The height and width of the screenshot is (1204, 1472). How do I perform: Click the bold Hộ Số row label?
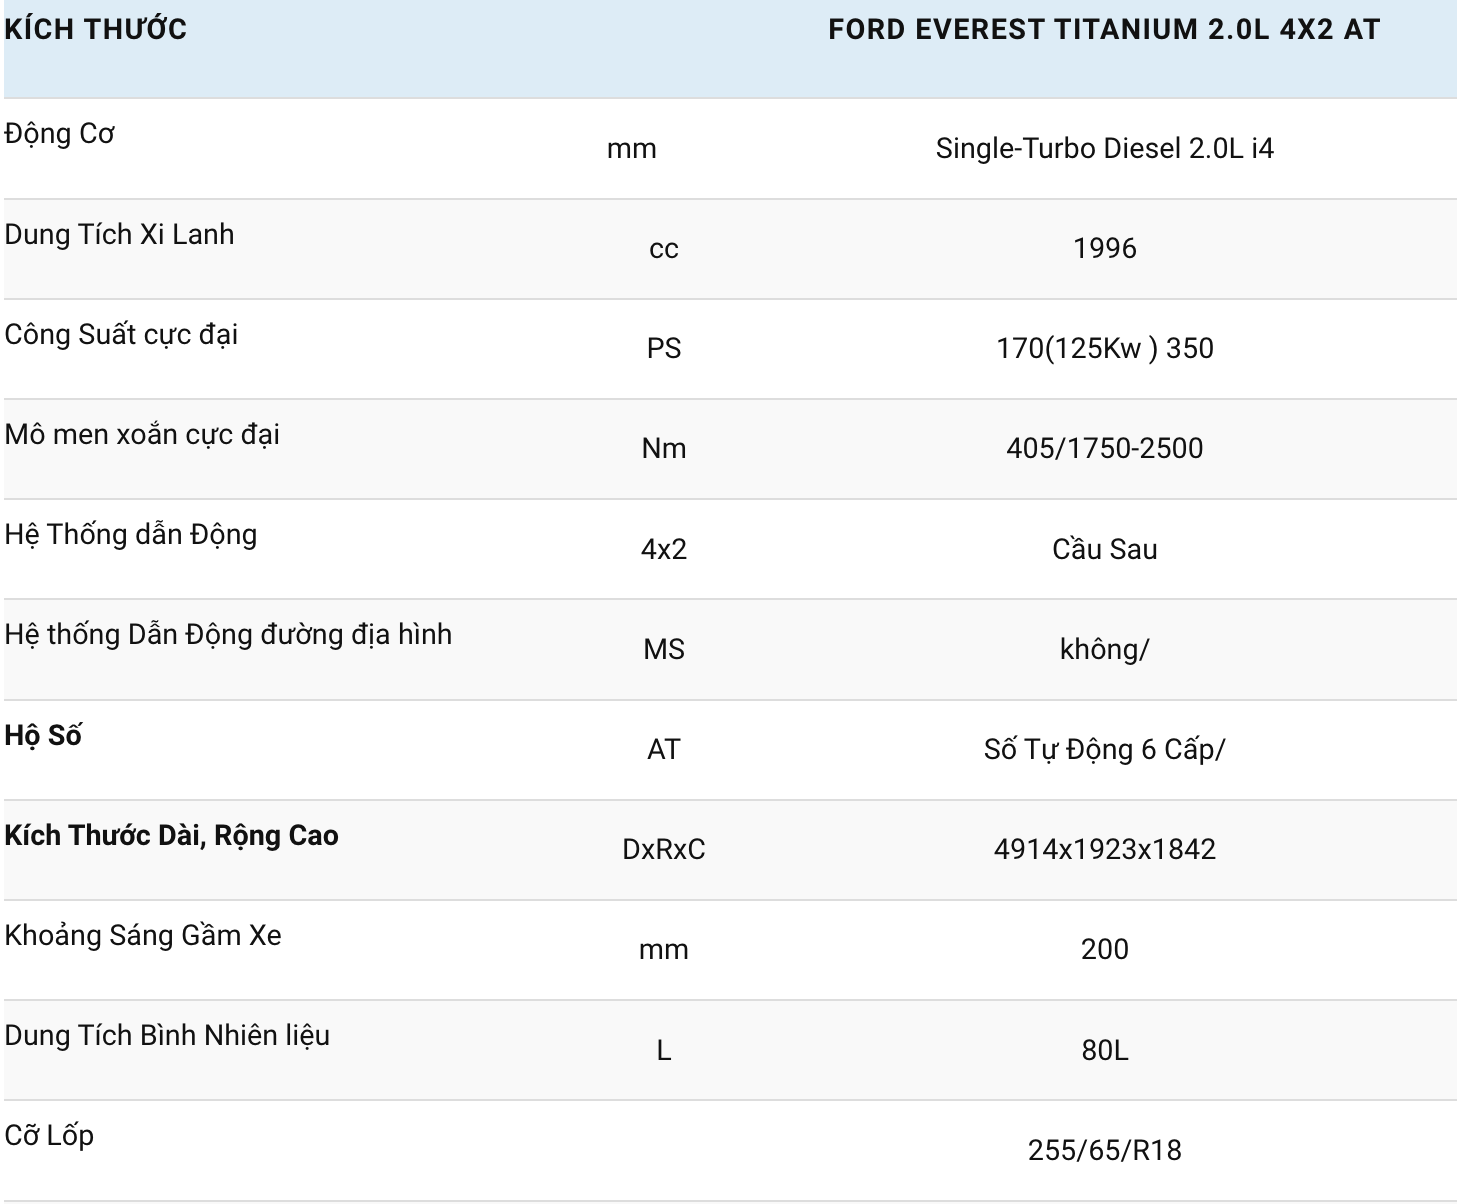(x=43, y=735)
